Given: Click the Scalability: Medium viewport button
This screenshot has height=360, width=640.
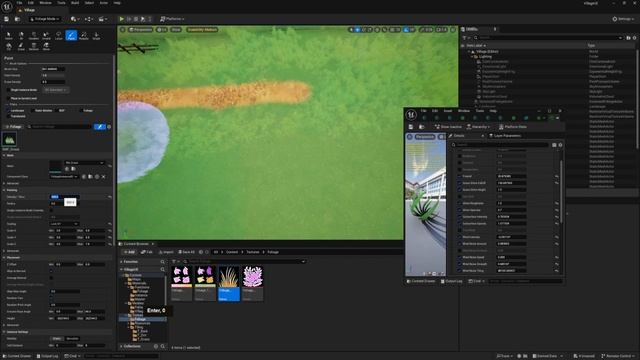Looking at the screenshot, I should coord(202,30).
